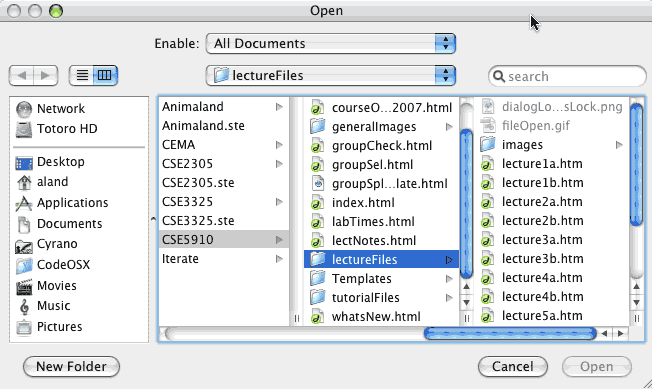This screenshot has width=652, height=389.
Task: Click the dimmed Open button
Action: [597, 367]
